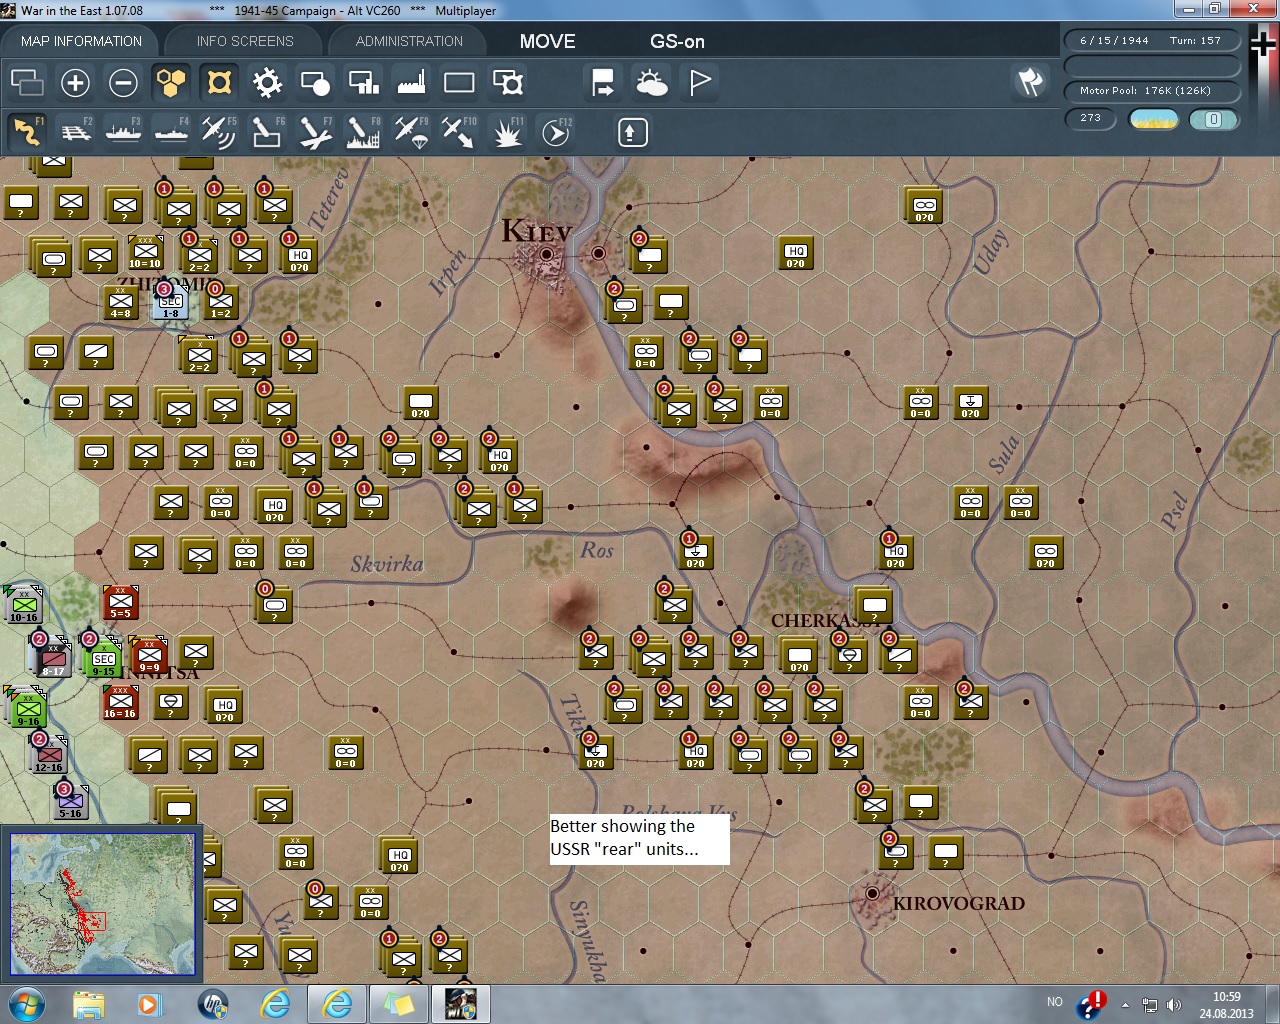Image resolution: width=1280 pixels, height=1024 pixels.
Task: Activate the explosion icon mode F11
Action: 507,132
